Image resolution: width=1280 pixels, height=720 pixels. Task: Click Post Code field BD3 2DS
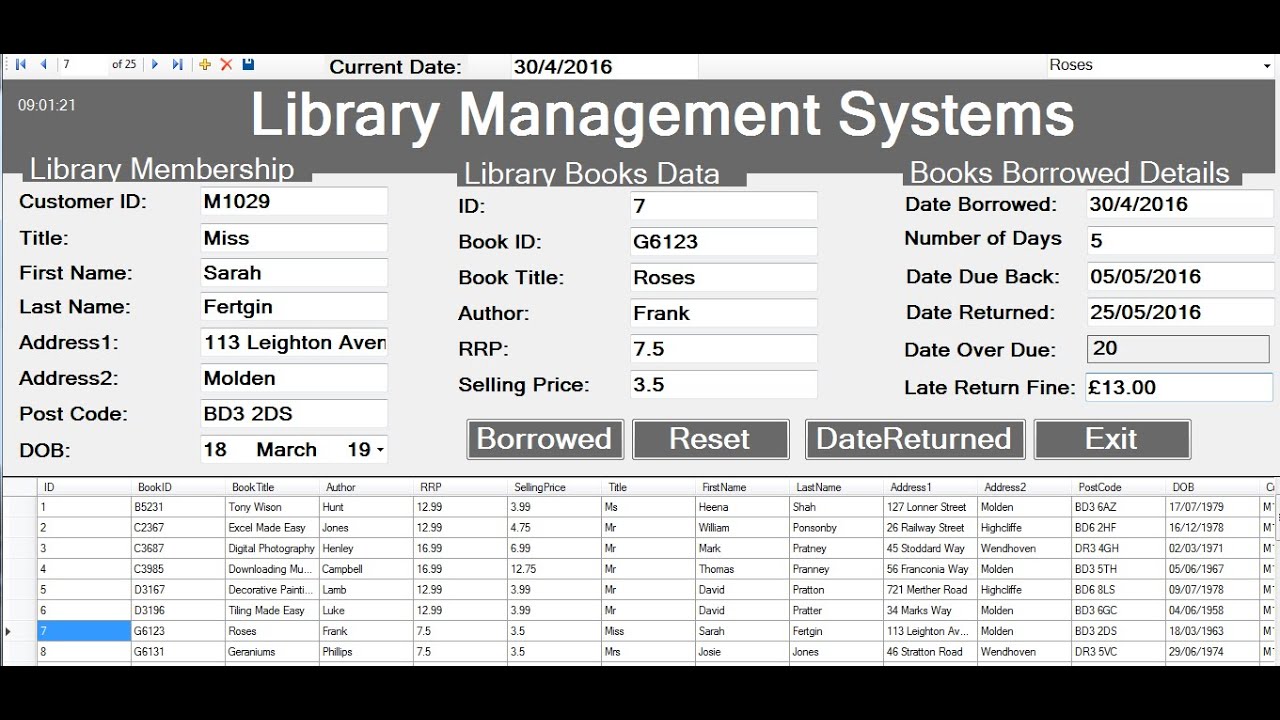[294, 414]
